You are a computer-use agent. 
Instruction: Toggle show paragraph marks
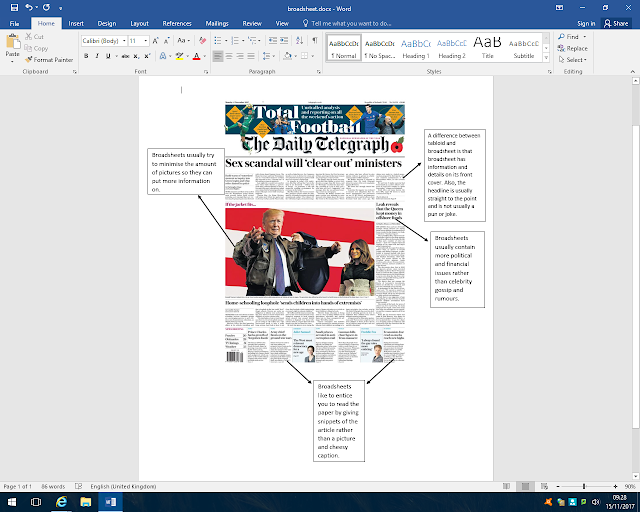(315, 40)
